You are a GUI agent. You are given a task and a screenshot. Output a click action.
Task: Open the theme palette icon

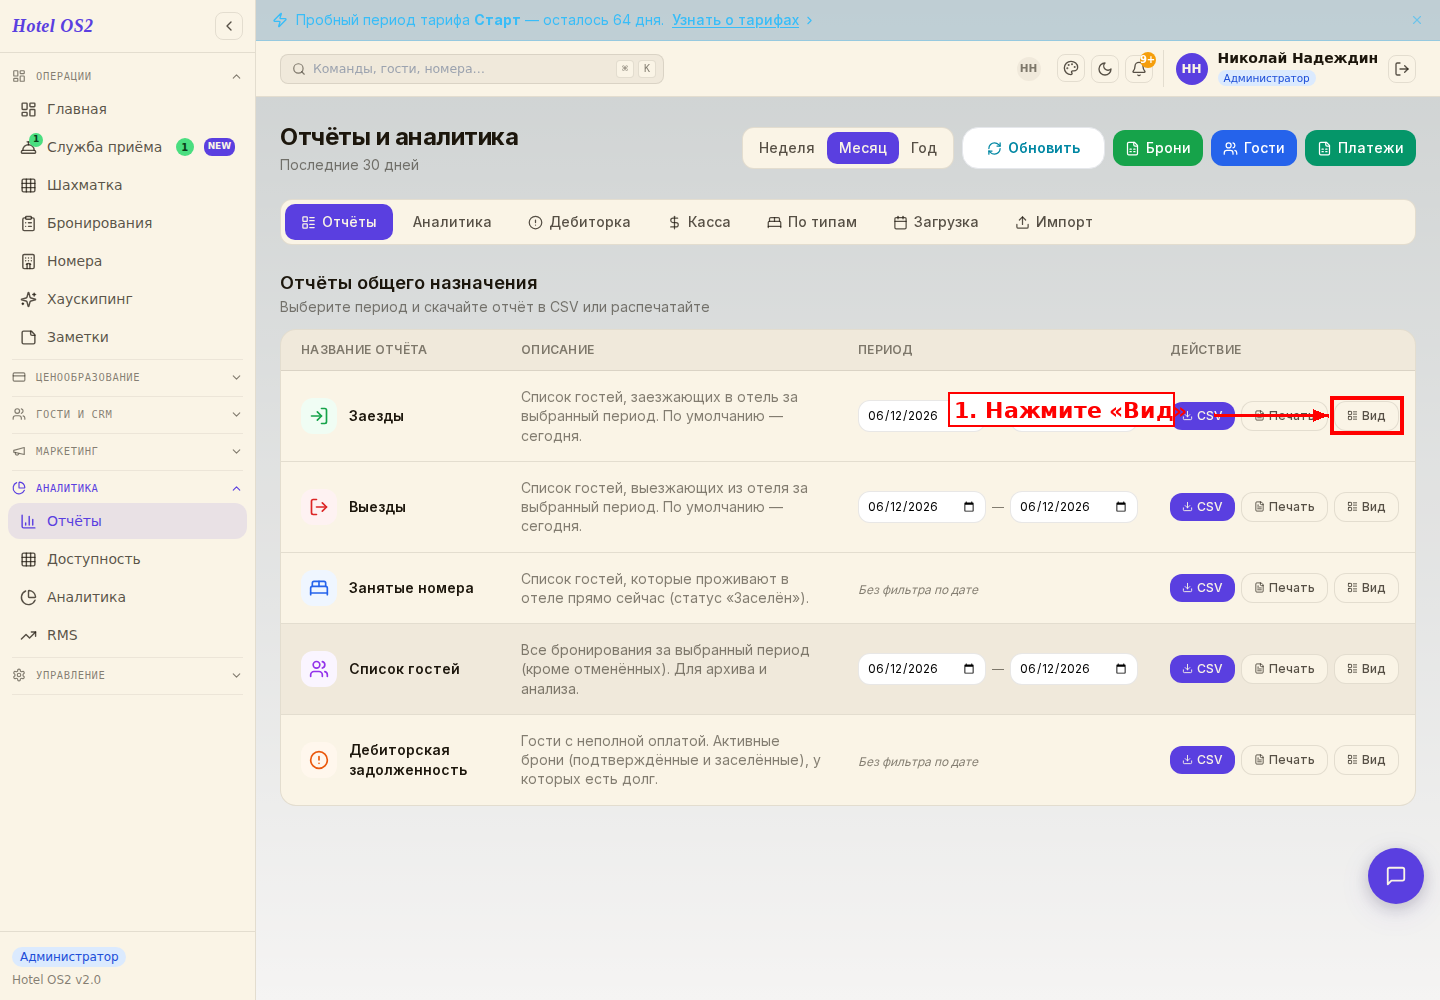pyautogui.click(x=1071, y=69)
